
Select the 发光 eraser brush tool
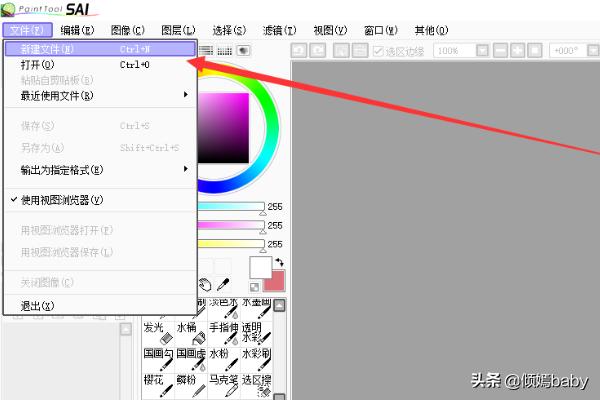click(x=158, y=333)
